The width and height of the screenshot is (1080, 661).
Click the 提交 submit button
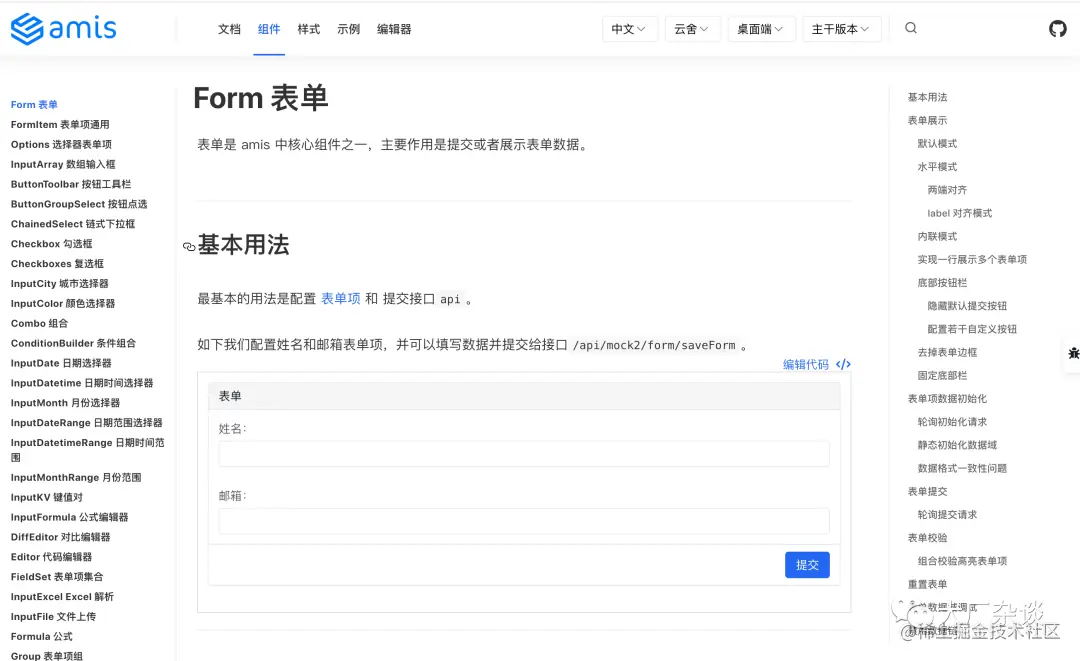pos(807,565)
